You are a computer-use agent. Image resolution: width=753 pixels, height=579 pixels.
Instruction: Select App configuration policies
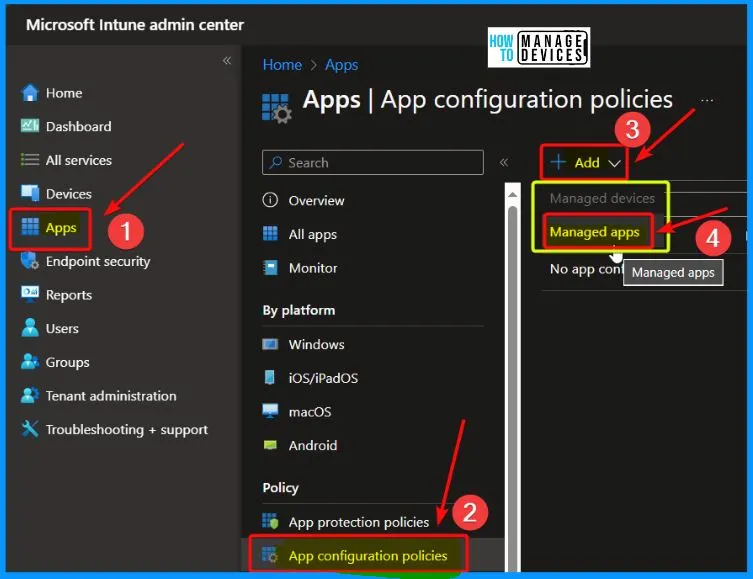(368, 555)
